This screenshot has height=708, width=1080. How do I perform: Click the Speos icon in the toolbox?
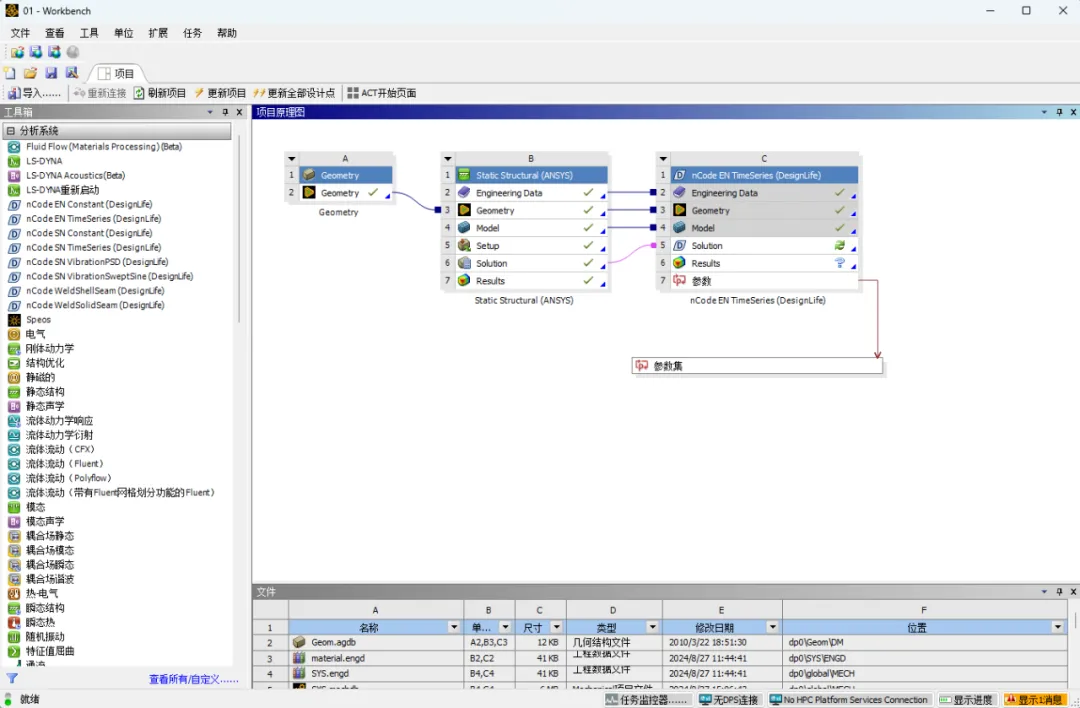(x=14, y=320)
